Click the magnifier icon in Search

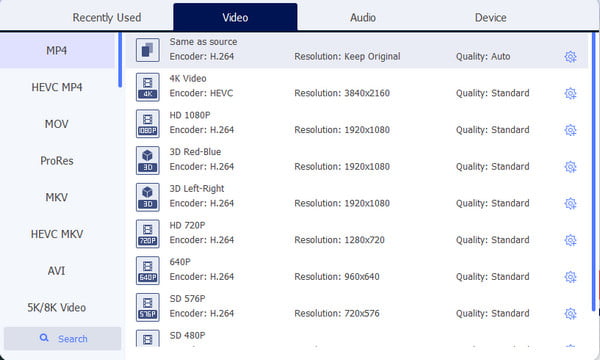click(44, 338)
